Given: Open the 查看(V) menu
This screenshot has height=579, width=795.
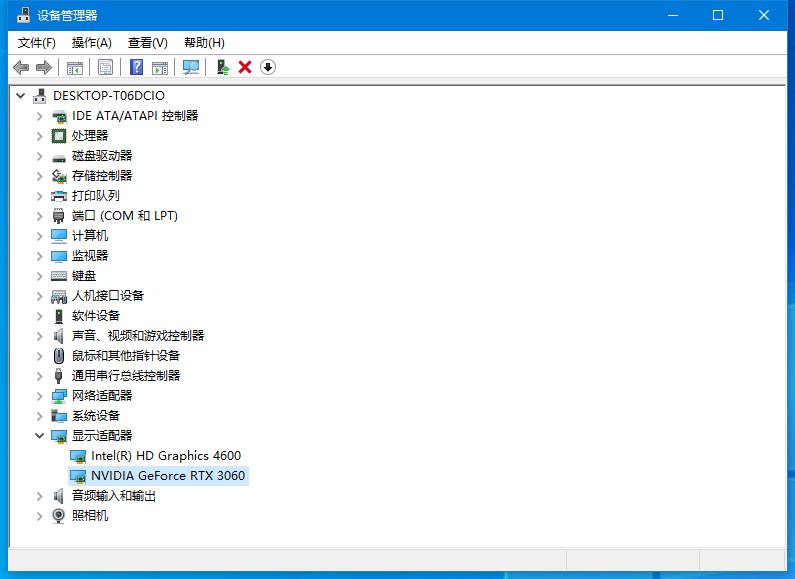Looking at the screenshot, I should point(147,43).
